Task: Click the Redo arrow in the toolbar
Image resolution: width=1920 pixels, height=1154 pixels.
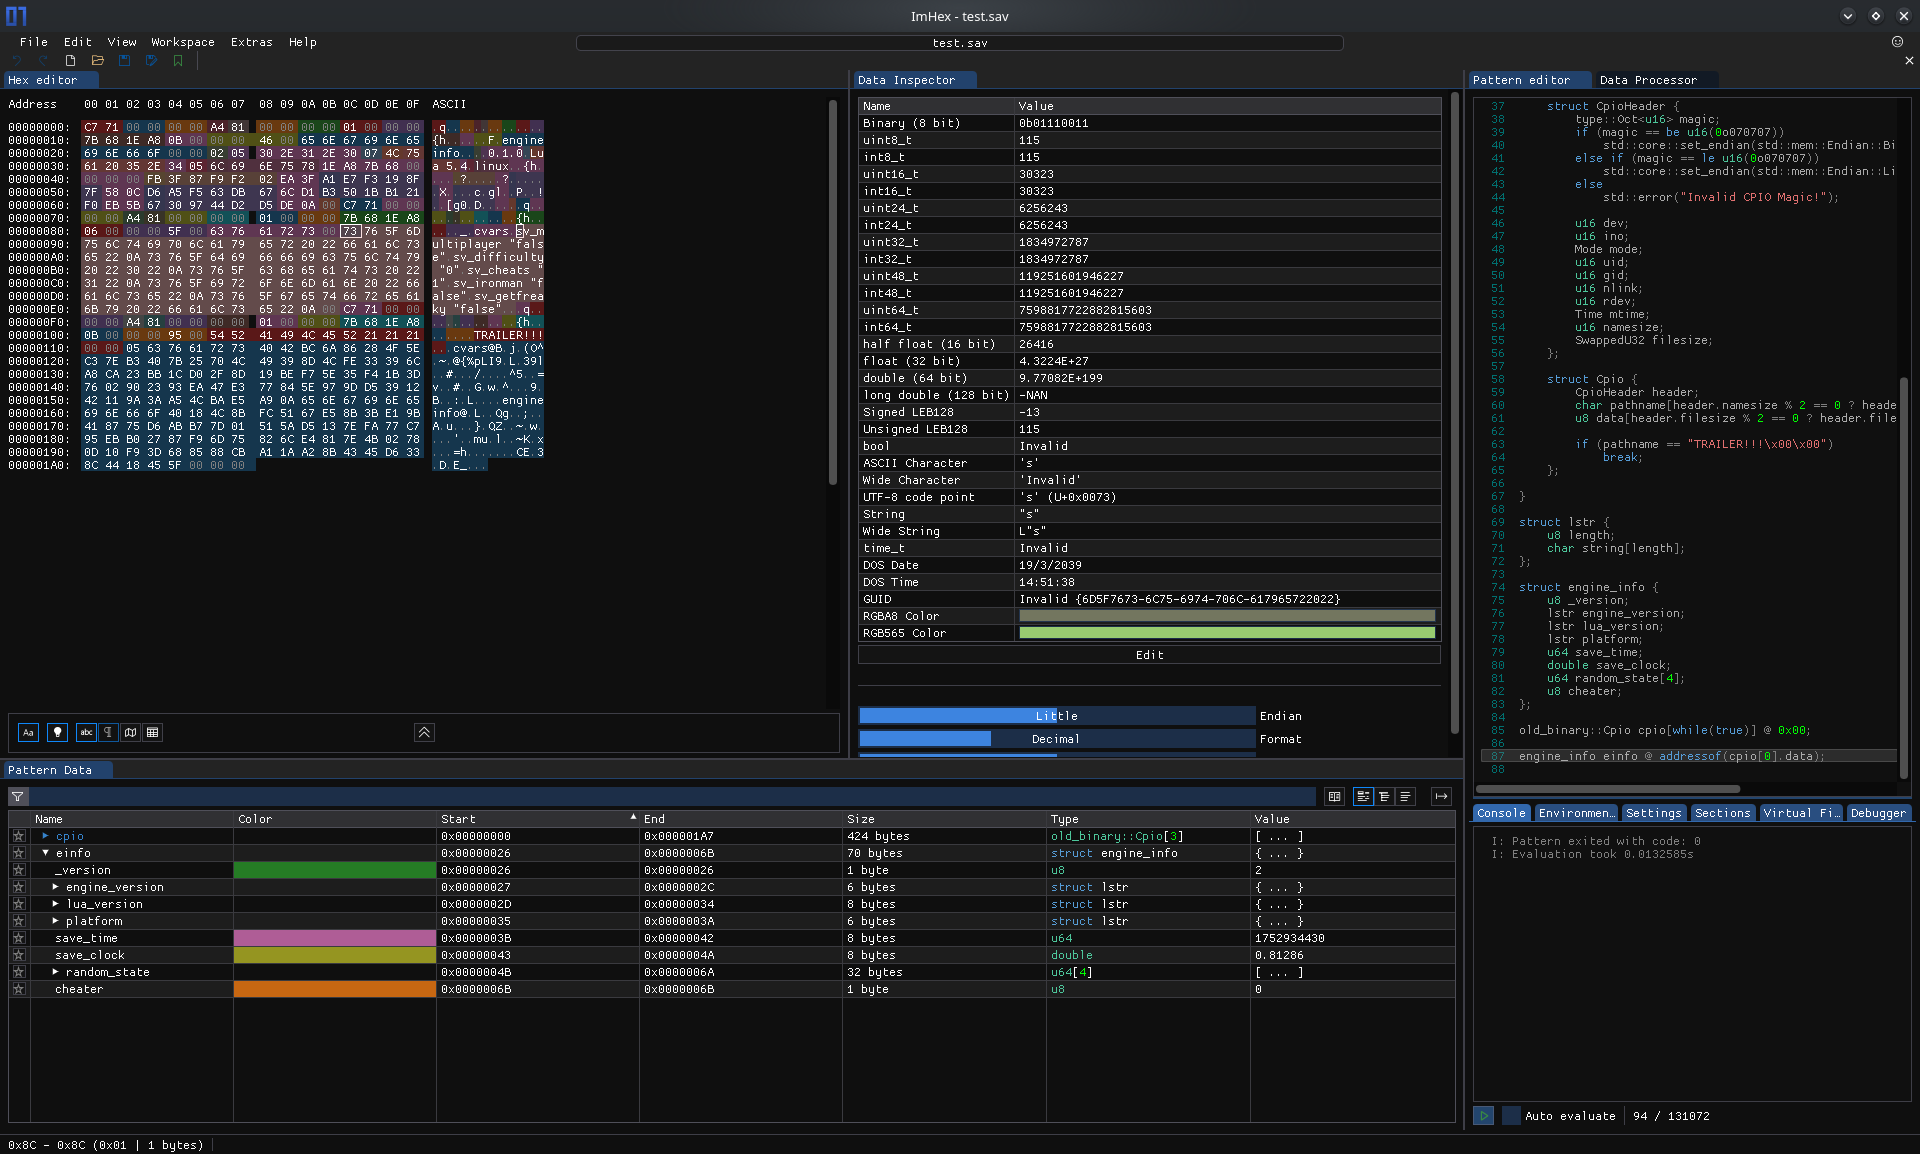Action: (44, 61)
